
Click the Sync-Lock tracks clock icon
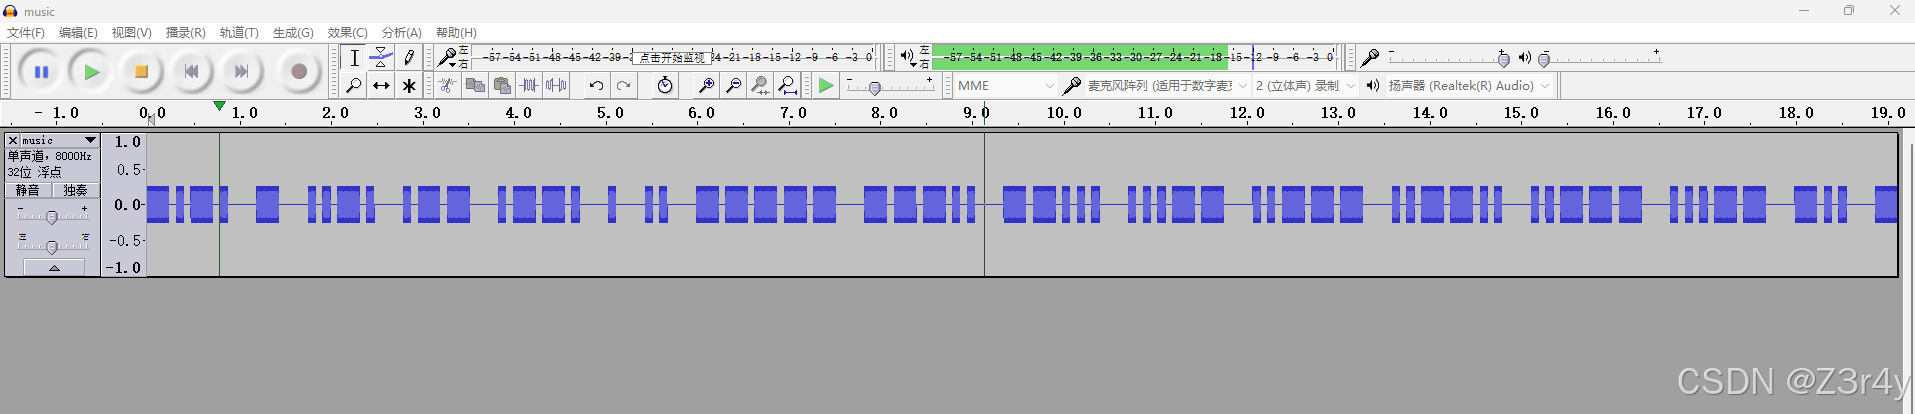[x=665, y=86]
